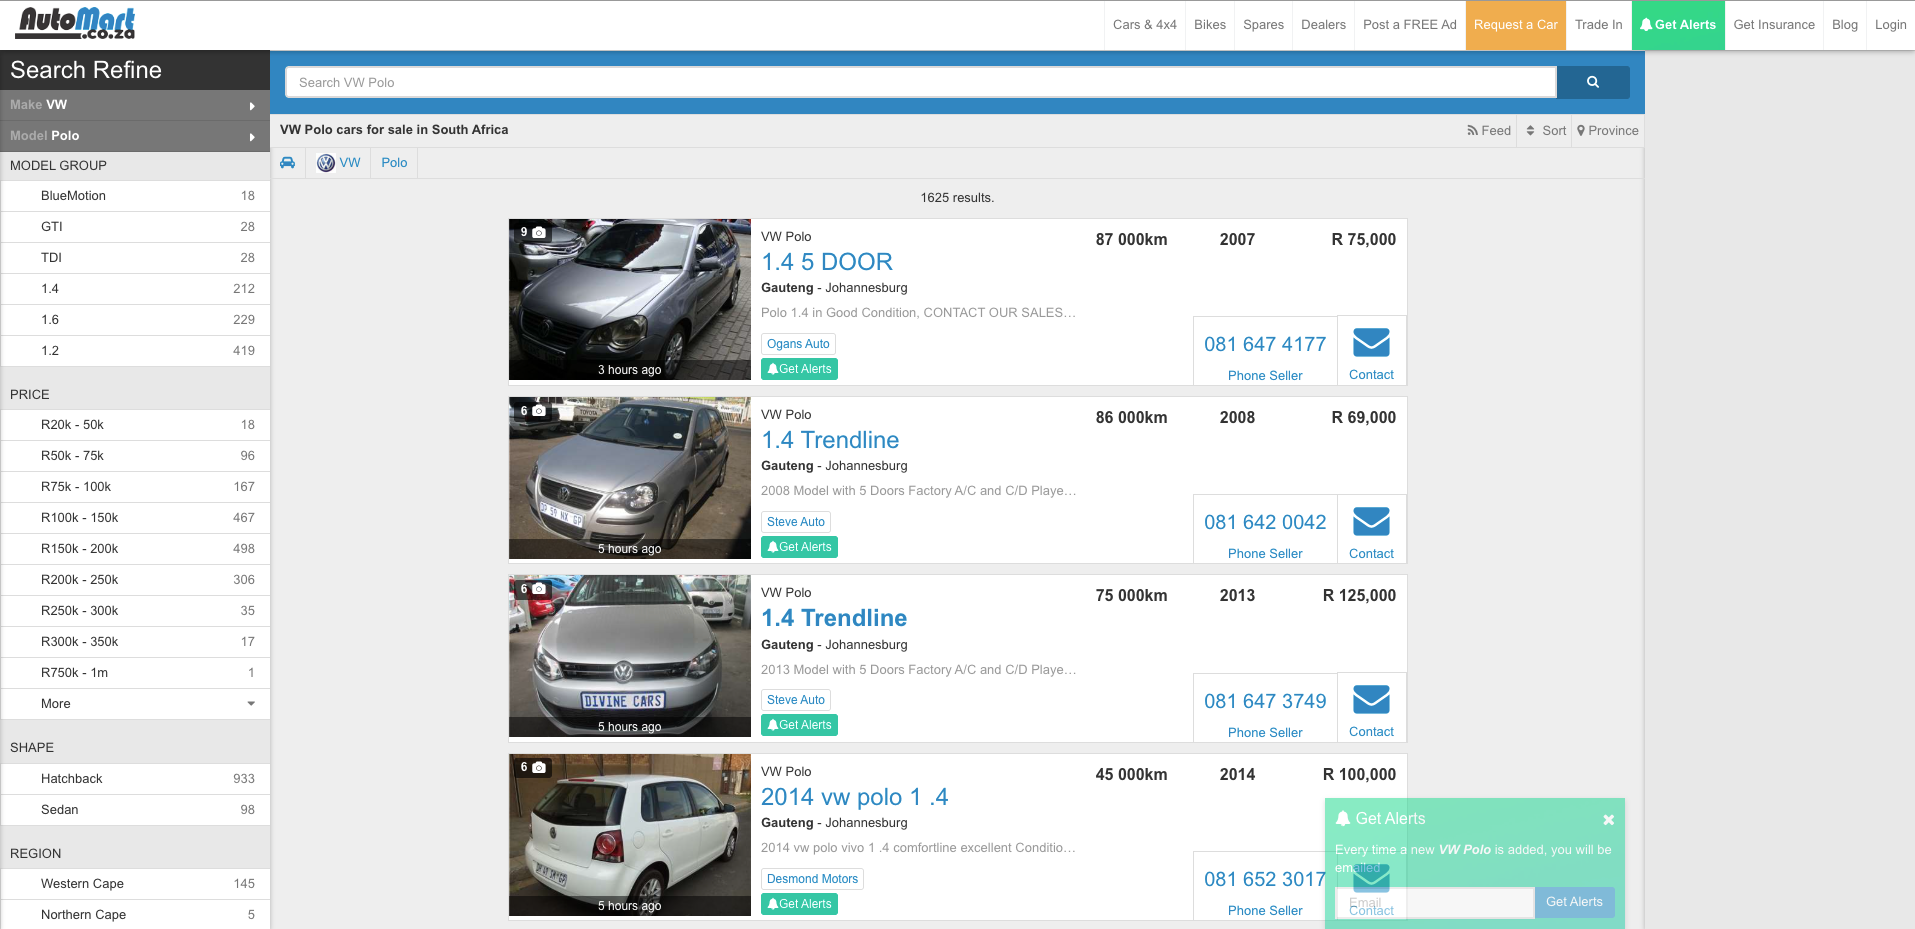Viewport: 1915px width, 929px height.
Task: Click envelope Contact icon for 081 642 0042
Action: (1371, 521)
